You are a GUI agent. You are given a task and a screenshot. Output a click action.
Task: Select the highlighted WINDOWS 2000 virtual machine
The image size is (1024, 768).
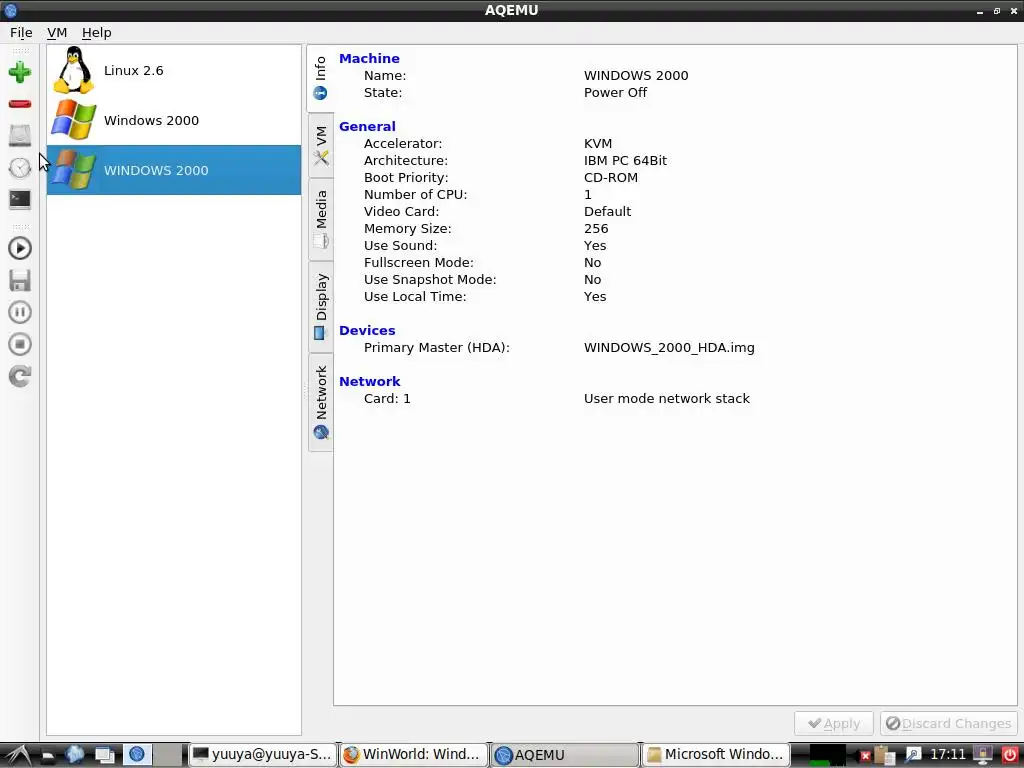174,170
